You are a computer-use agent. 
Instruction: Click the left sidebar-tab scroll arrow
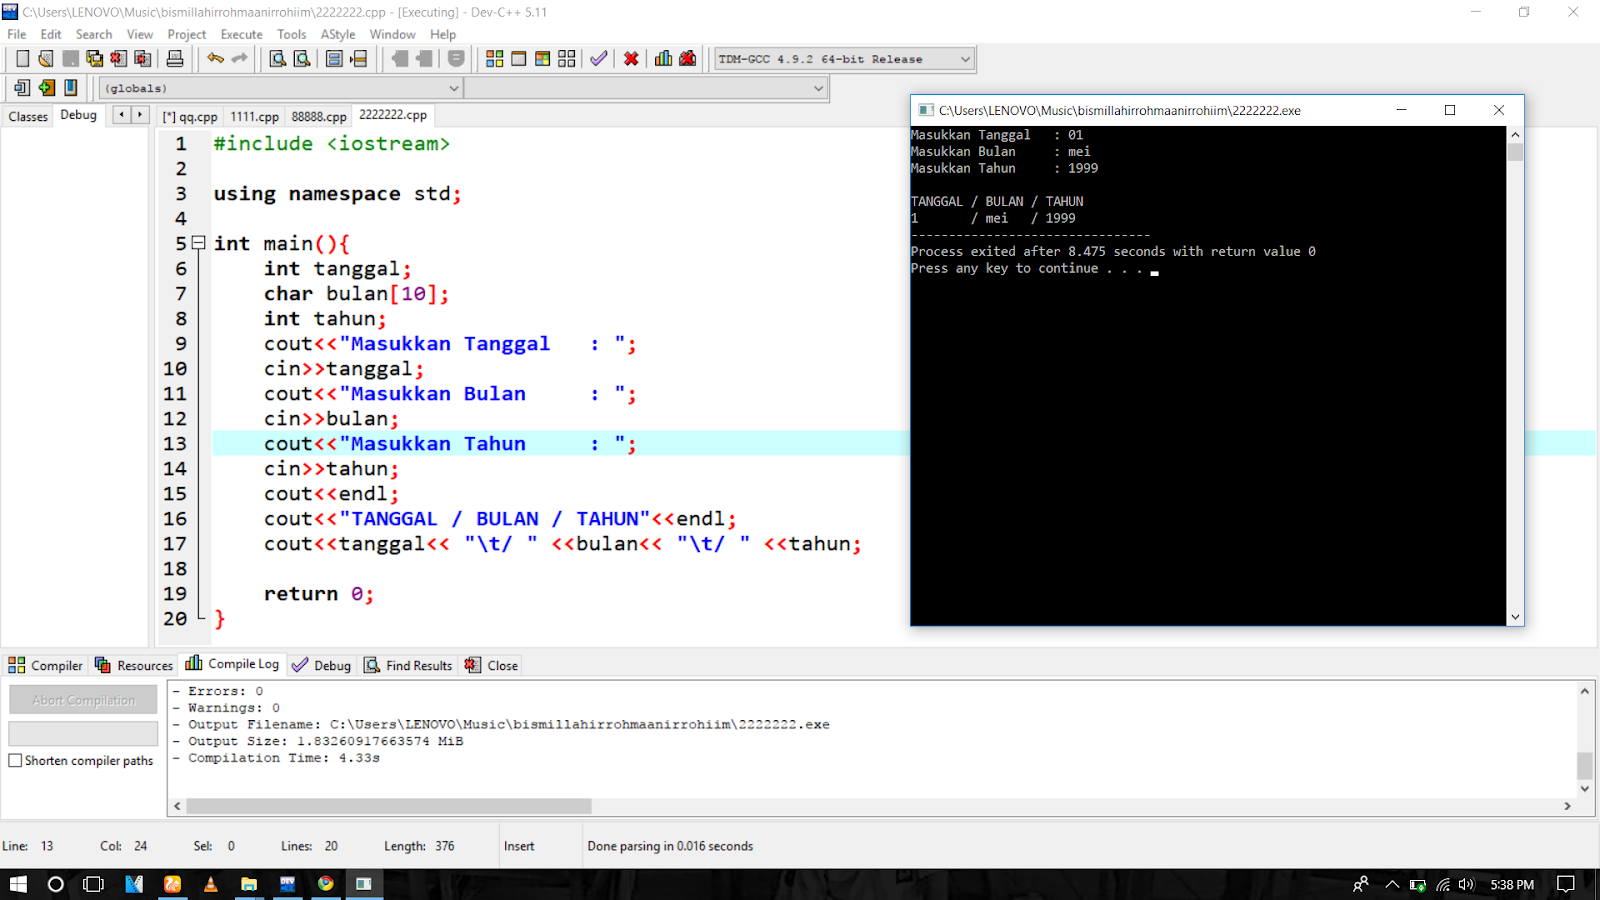tap(122, 115)
